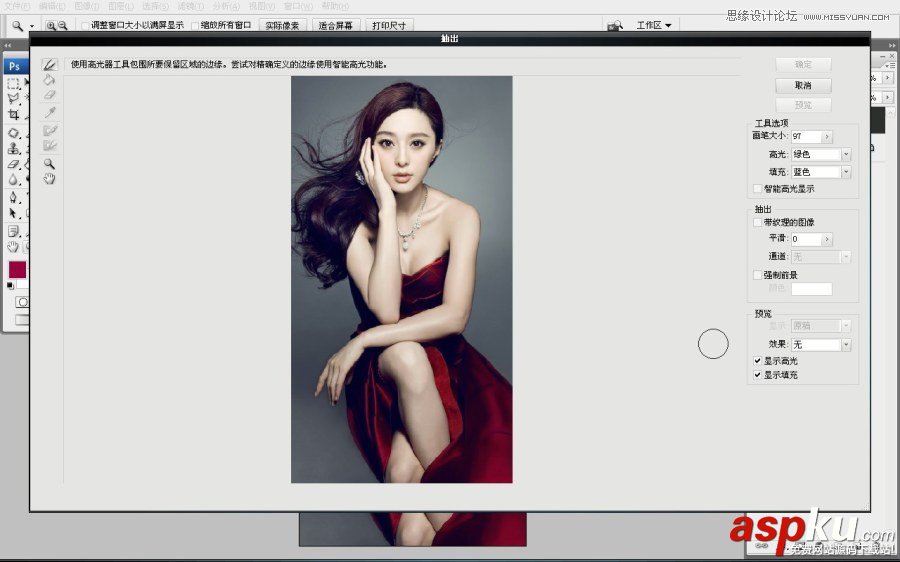Screen dimensions: 900x562
Task: Click the 预览 button
Action: [x=803, y=105]
